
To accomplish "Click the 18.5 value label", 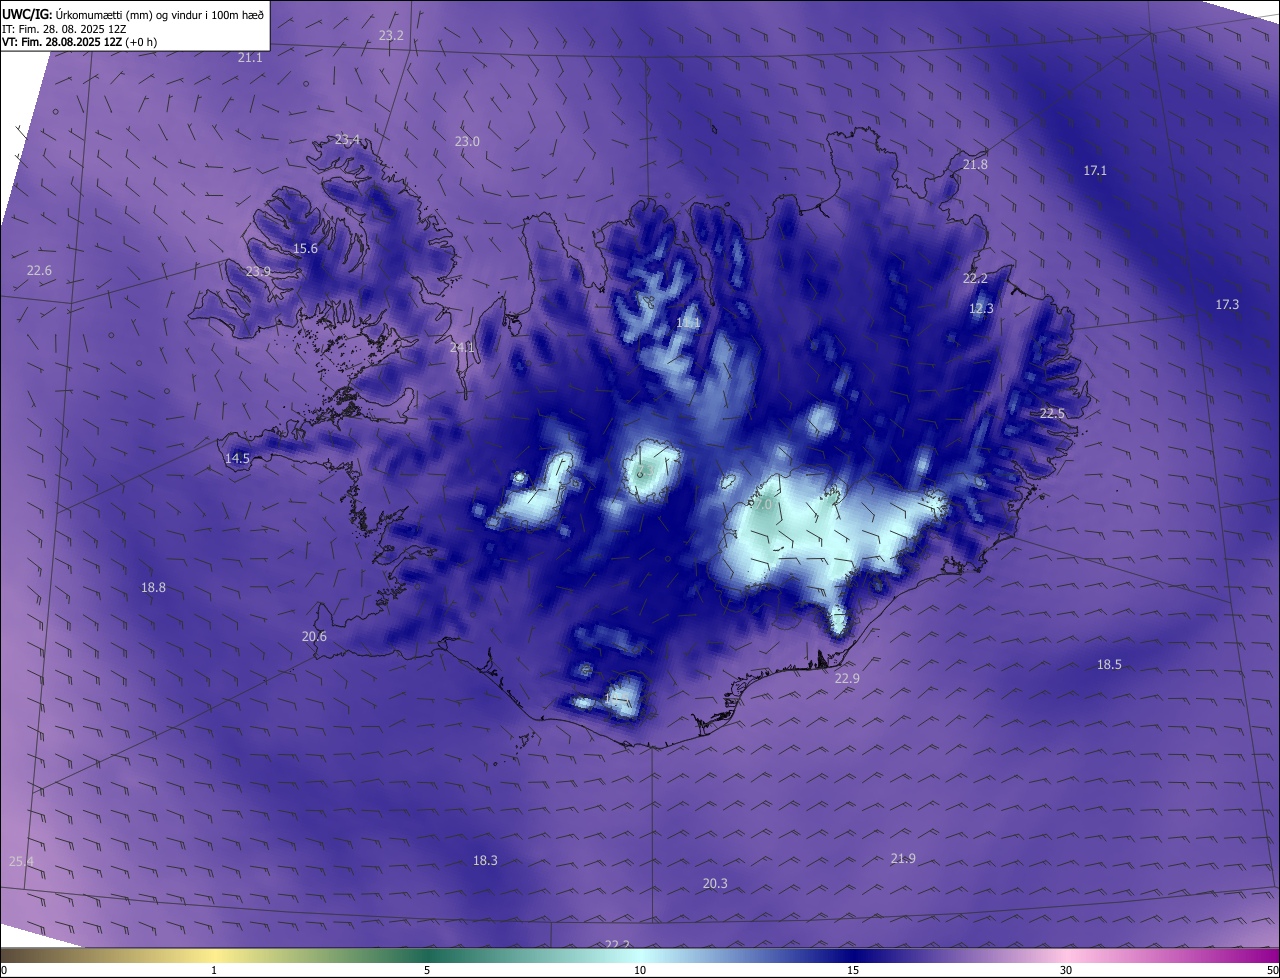I will pos(1109,665).
